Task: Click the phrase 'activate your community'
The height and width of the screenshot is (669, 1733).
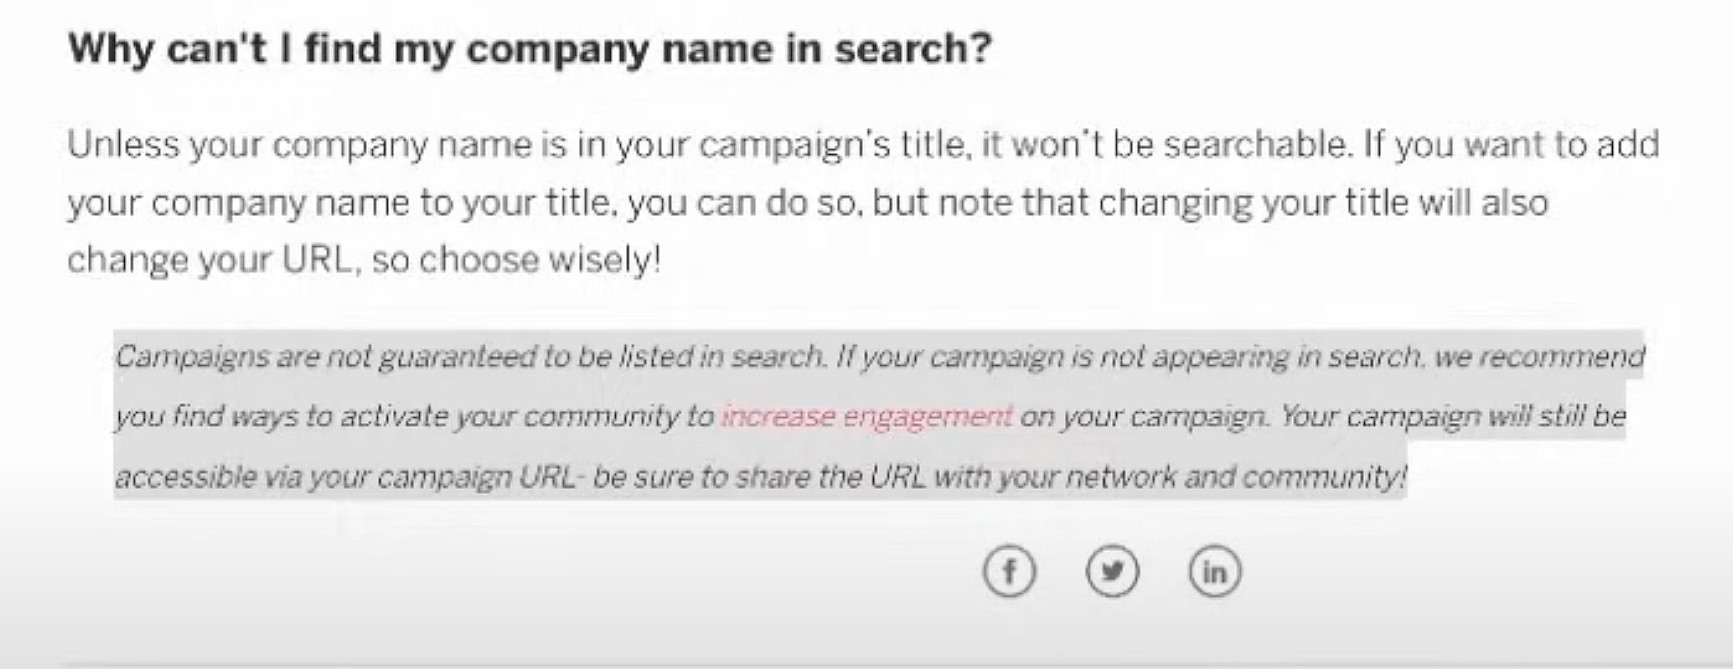Action: coord(526,416)
